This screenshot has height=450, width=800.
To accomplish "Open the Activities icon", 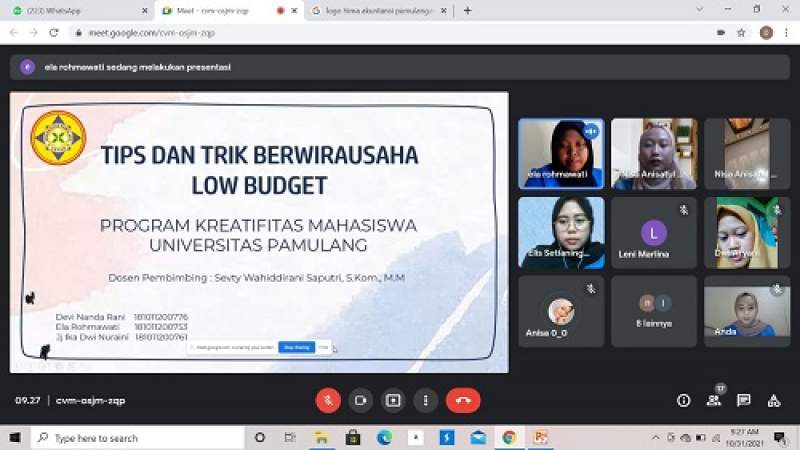I will tap(774, 401).
